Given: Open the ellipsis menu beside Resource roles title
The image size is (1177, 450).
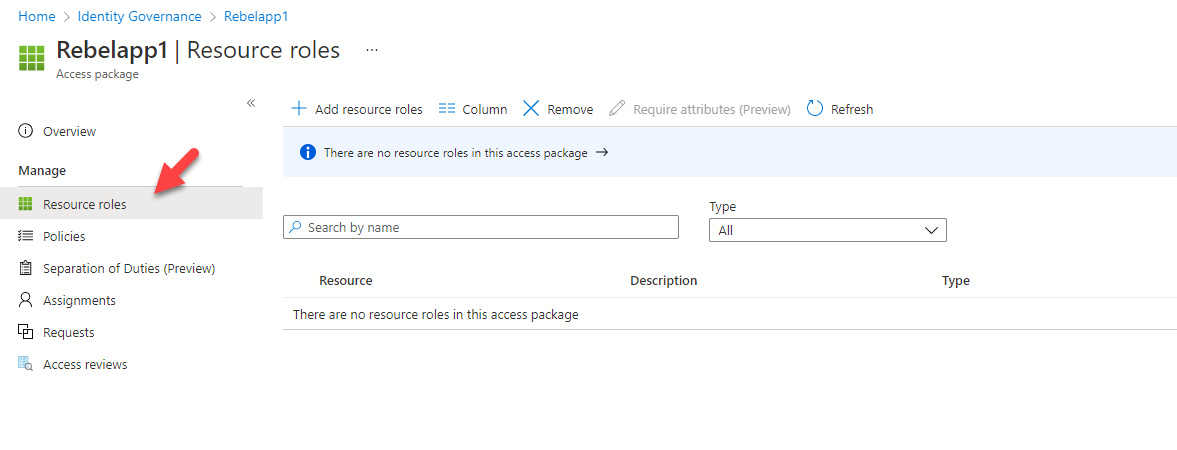Looking at the screenshot, I should tap(372, 50).
